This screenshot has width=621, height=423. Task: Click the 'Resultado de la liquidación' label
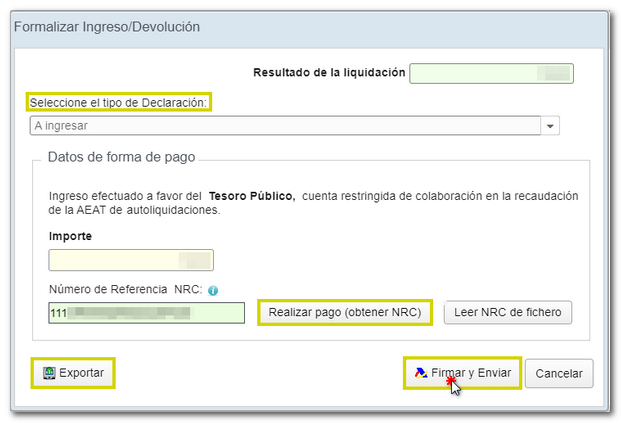click(x=329, y=72)
